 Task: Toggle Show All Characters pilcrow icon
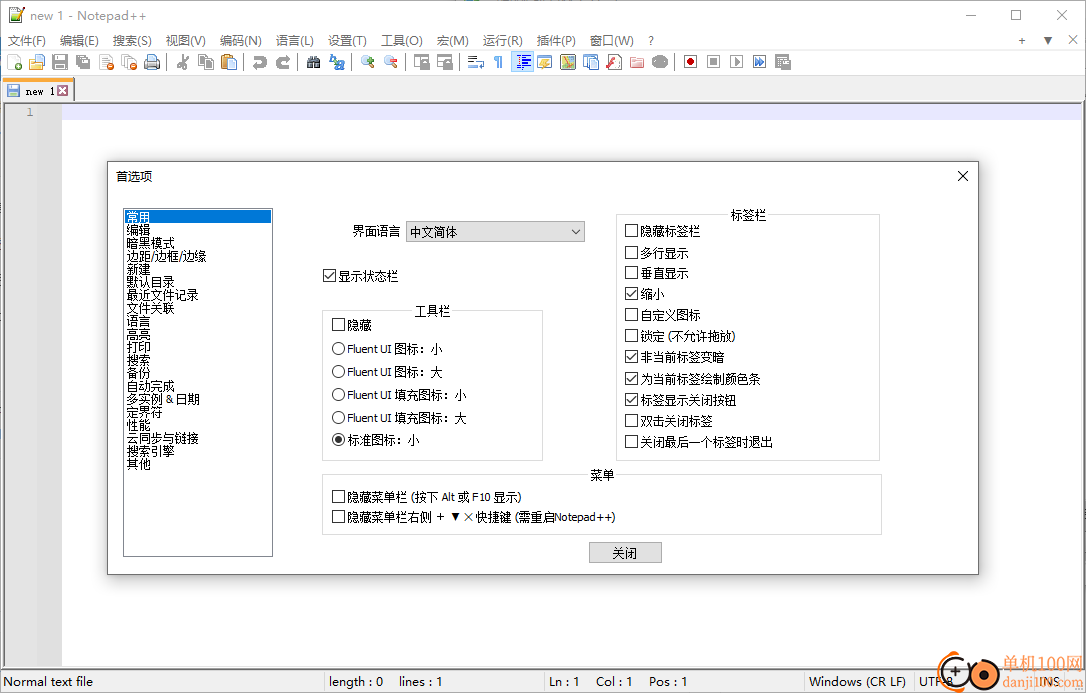coord(498,62)
